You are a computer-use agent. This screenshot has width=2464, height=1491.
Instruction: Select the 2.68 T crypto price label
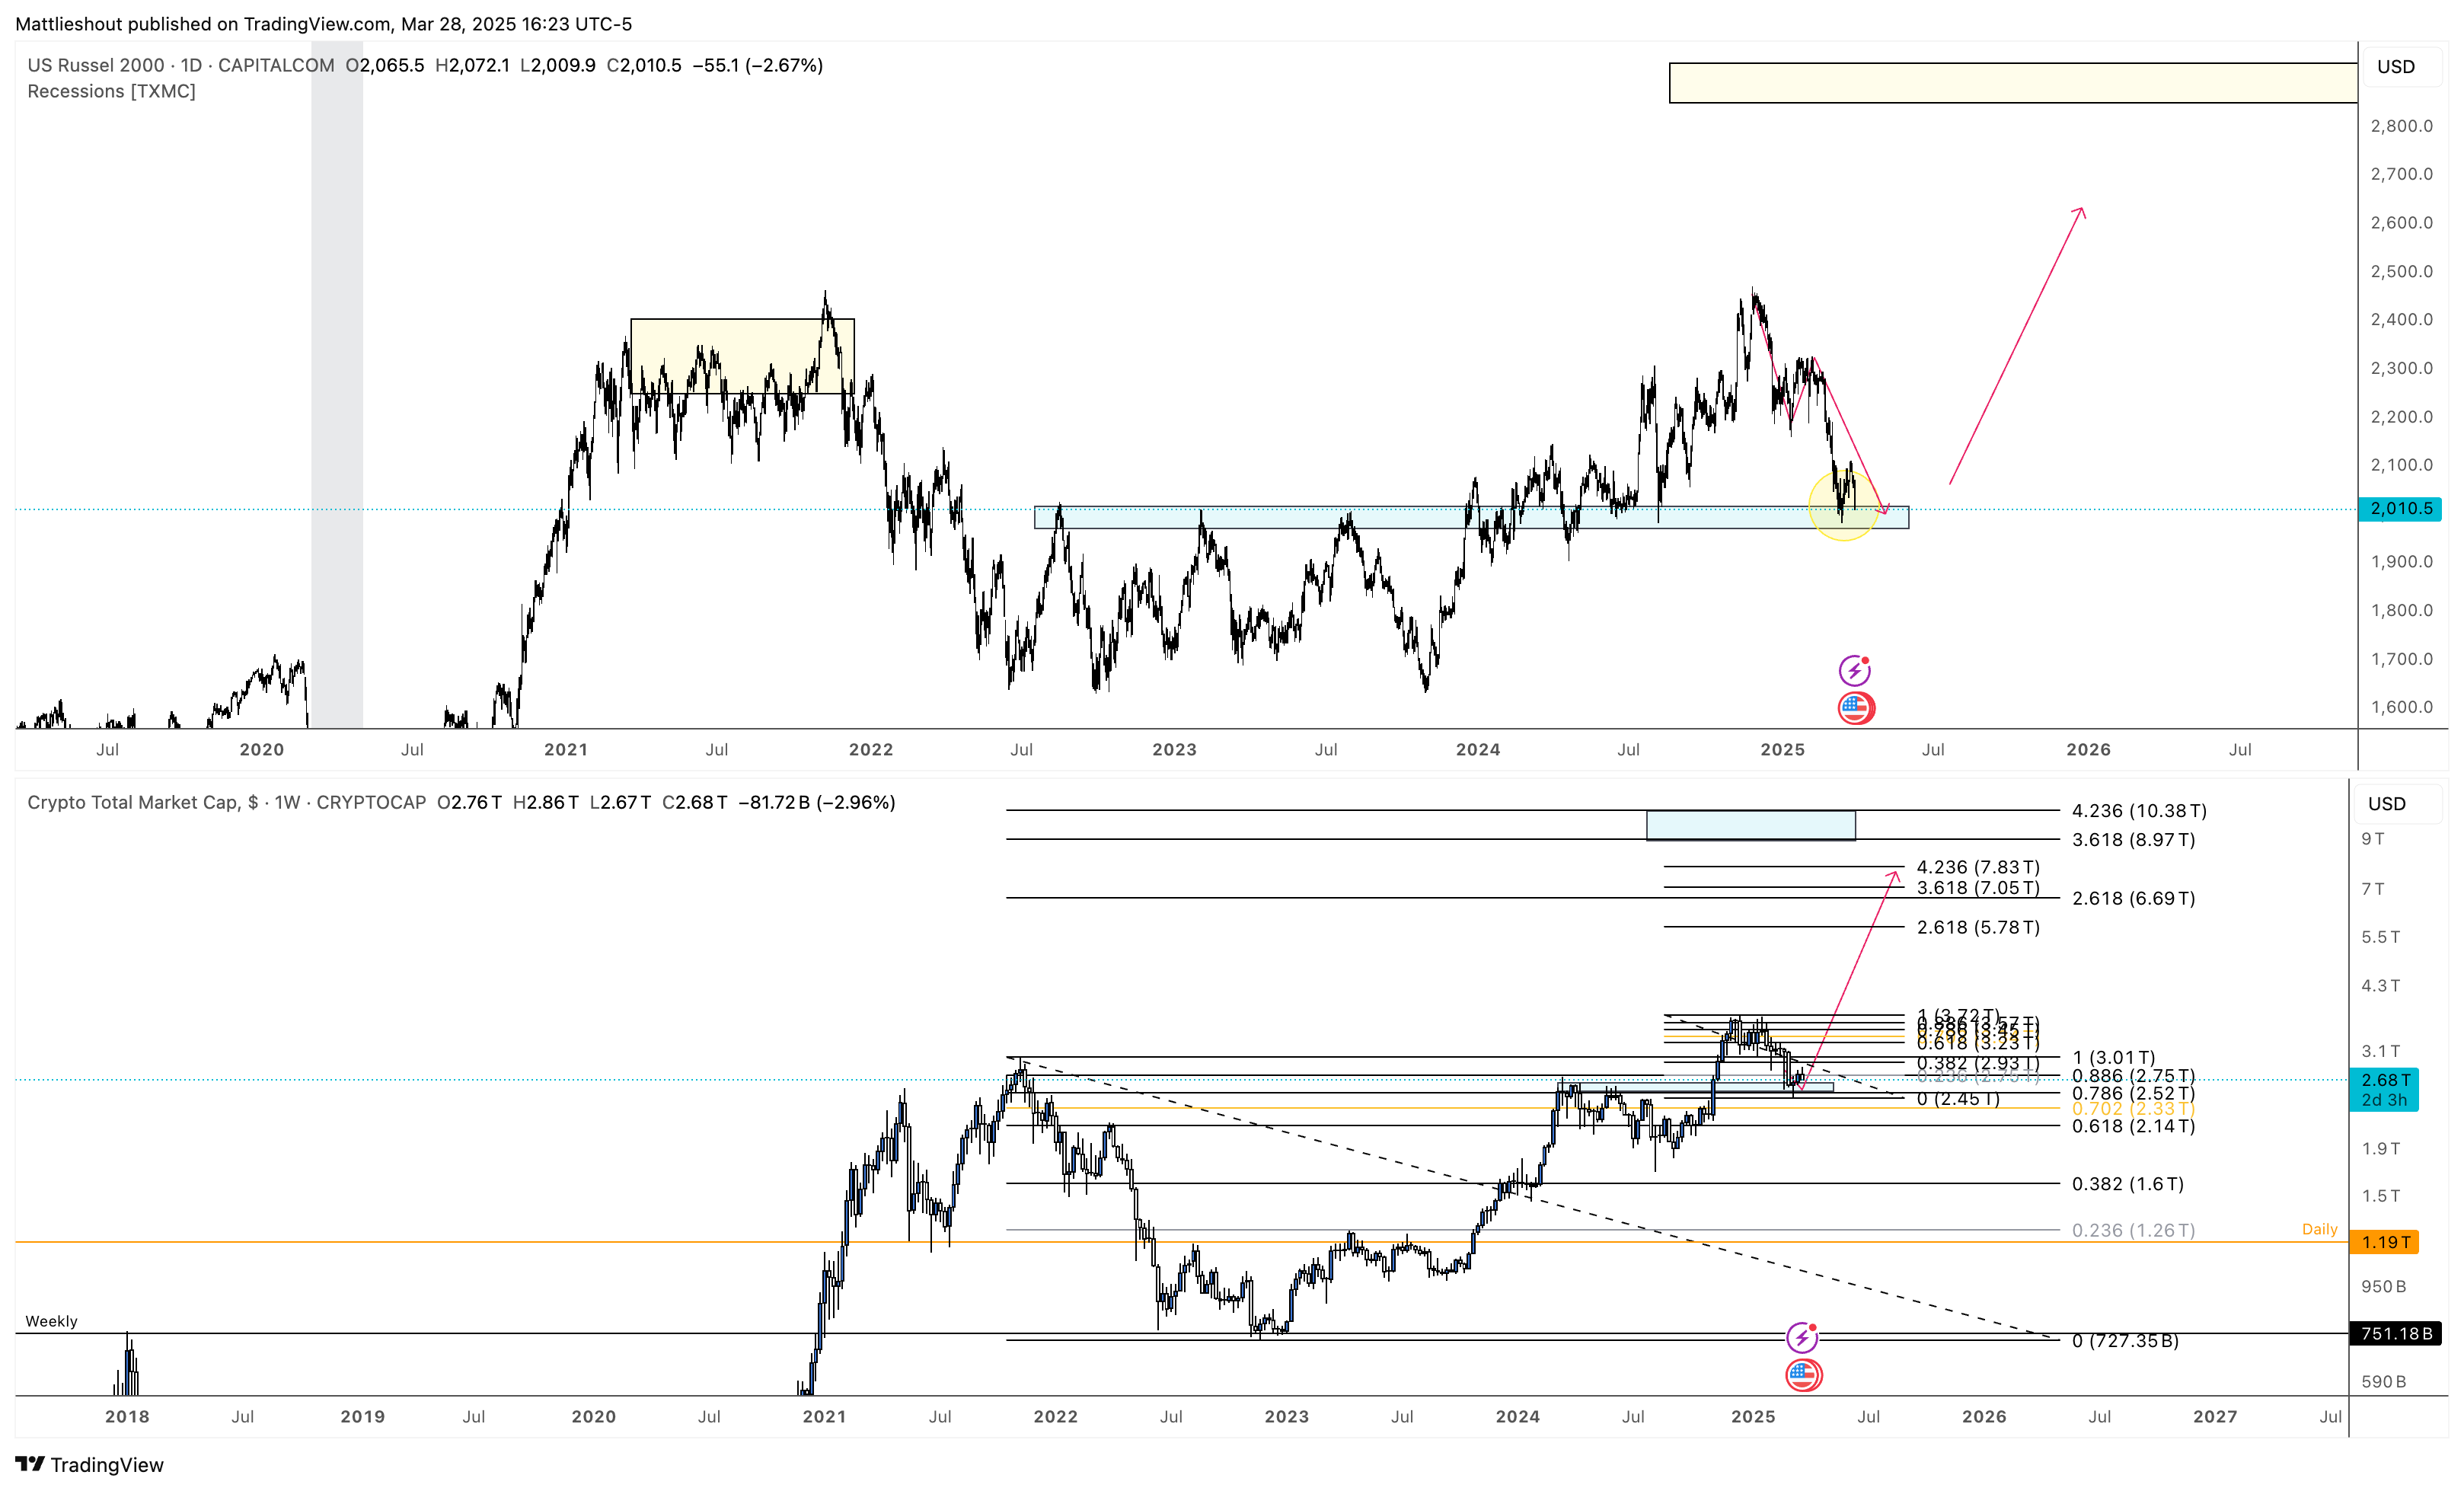2385,1080
